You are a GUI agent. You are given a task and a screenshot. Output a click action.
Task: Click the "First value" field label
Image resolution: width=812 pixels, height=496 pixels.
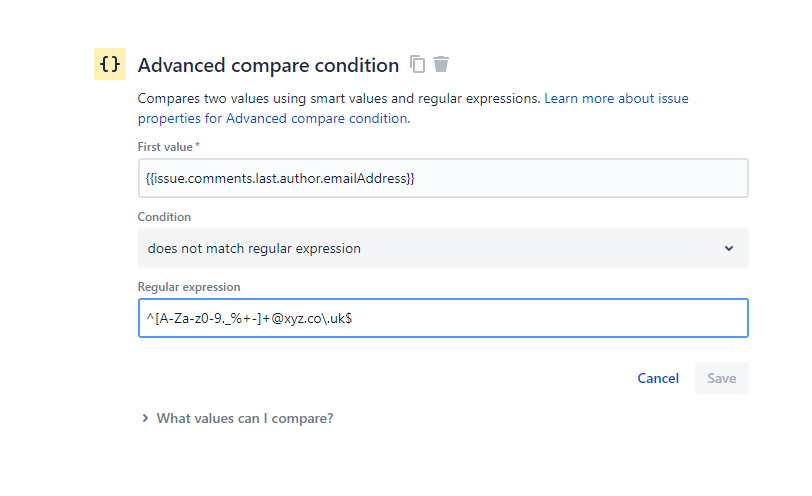point(165,147)
